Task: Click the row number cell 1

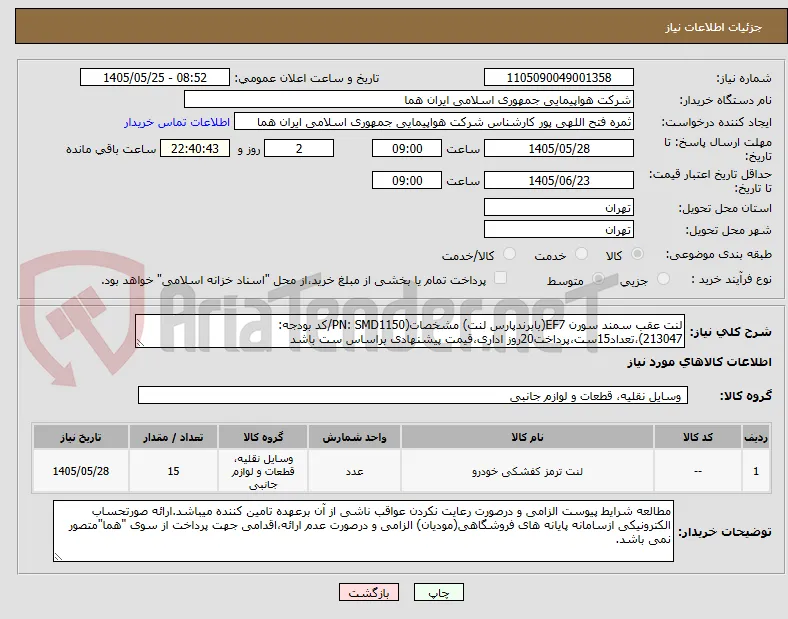Action: [x=756, y=471]
